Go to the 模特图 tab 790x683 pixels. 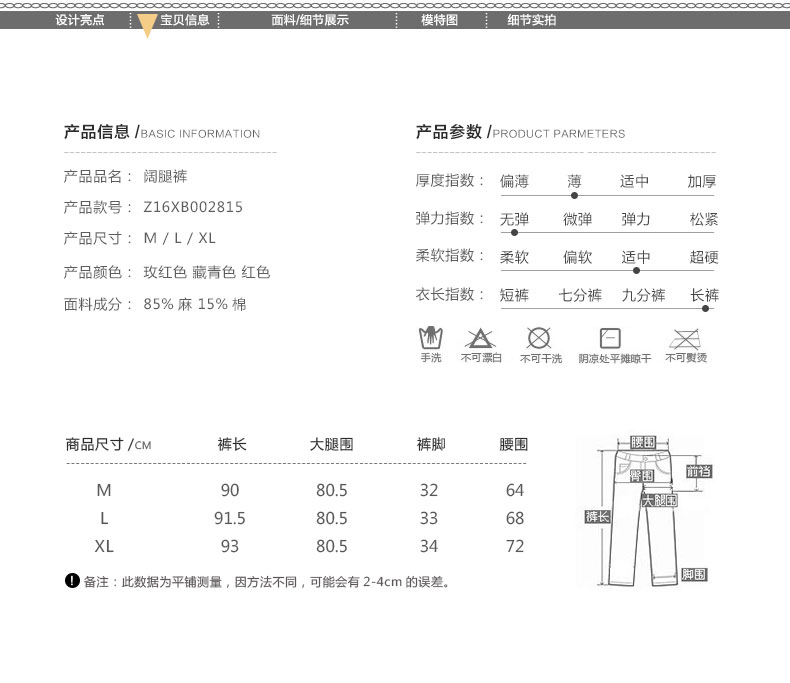(x=439, y=20)
